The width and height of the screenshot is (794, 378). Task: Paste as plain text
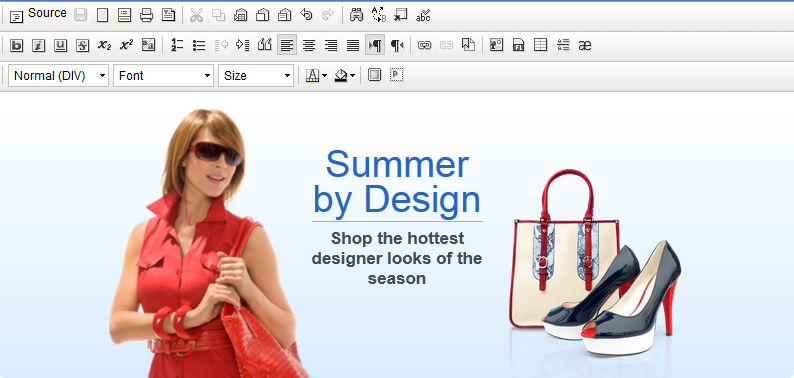click(x=262, y=15)
